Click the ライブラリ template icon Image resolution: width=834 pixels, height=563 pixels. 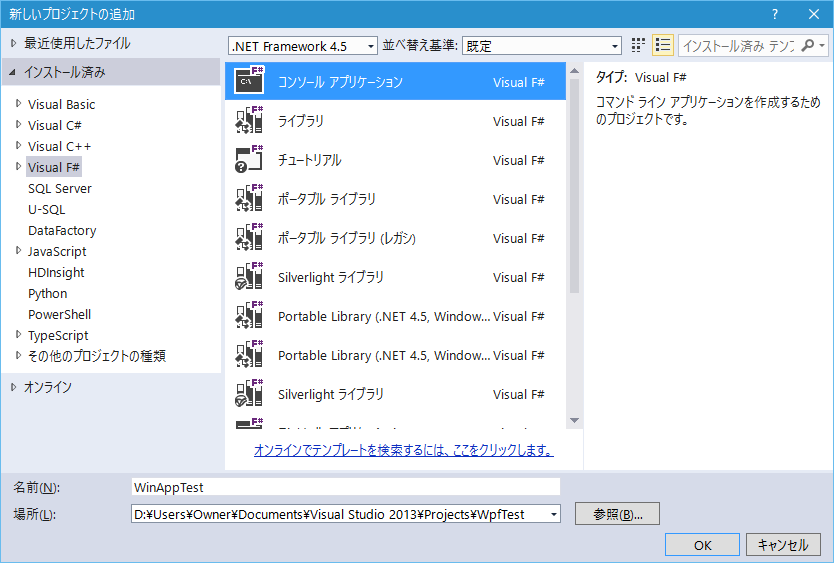click(249, 120)
